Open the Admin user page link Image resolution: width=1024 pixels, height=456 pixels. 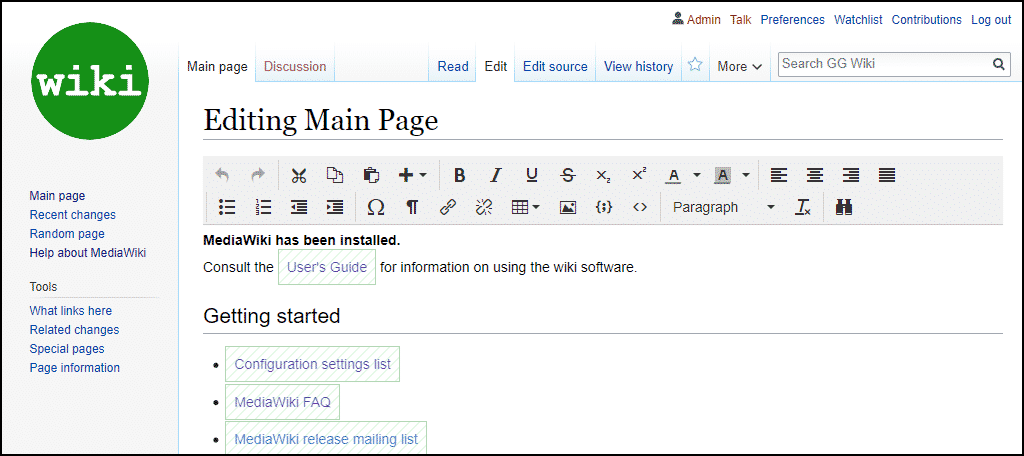(703, 20)
